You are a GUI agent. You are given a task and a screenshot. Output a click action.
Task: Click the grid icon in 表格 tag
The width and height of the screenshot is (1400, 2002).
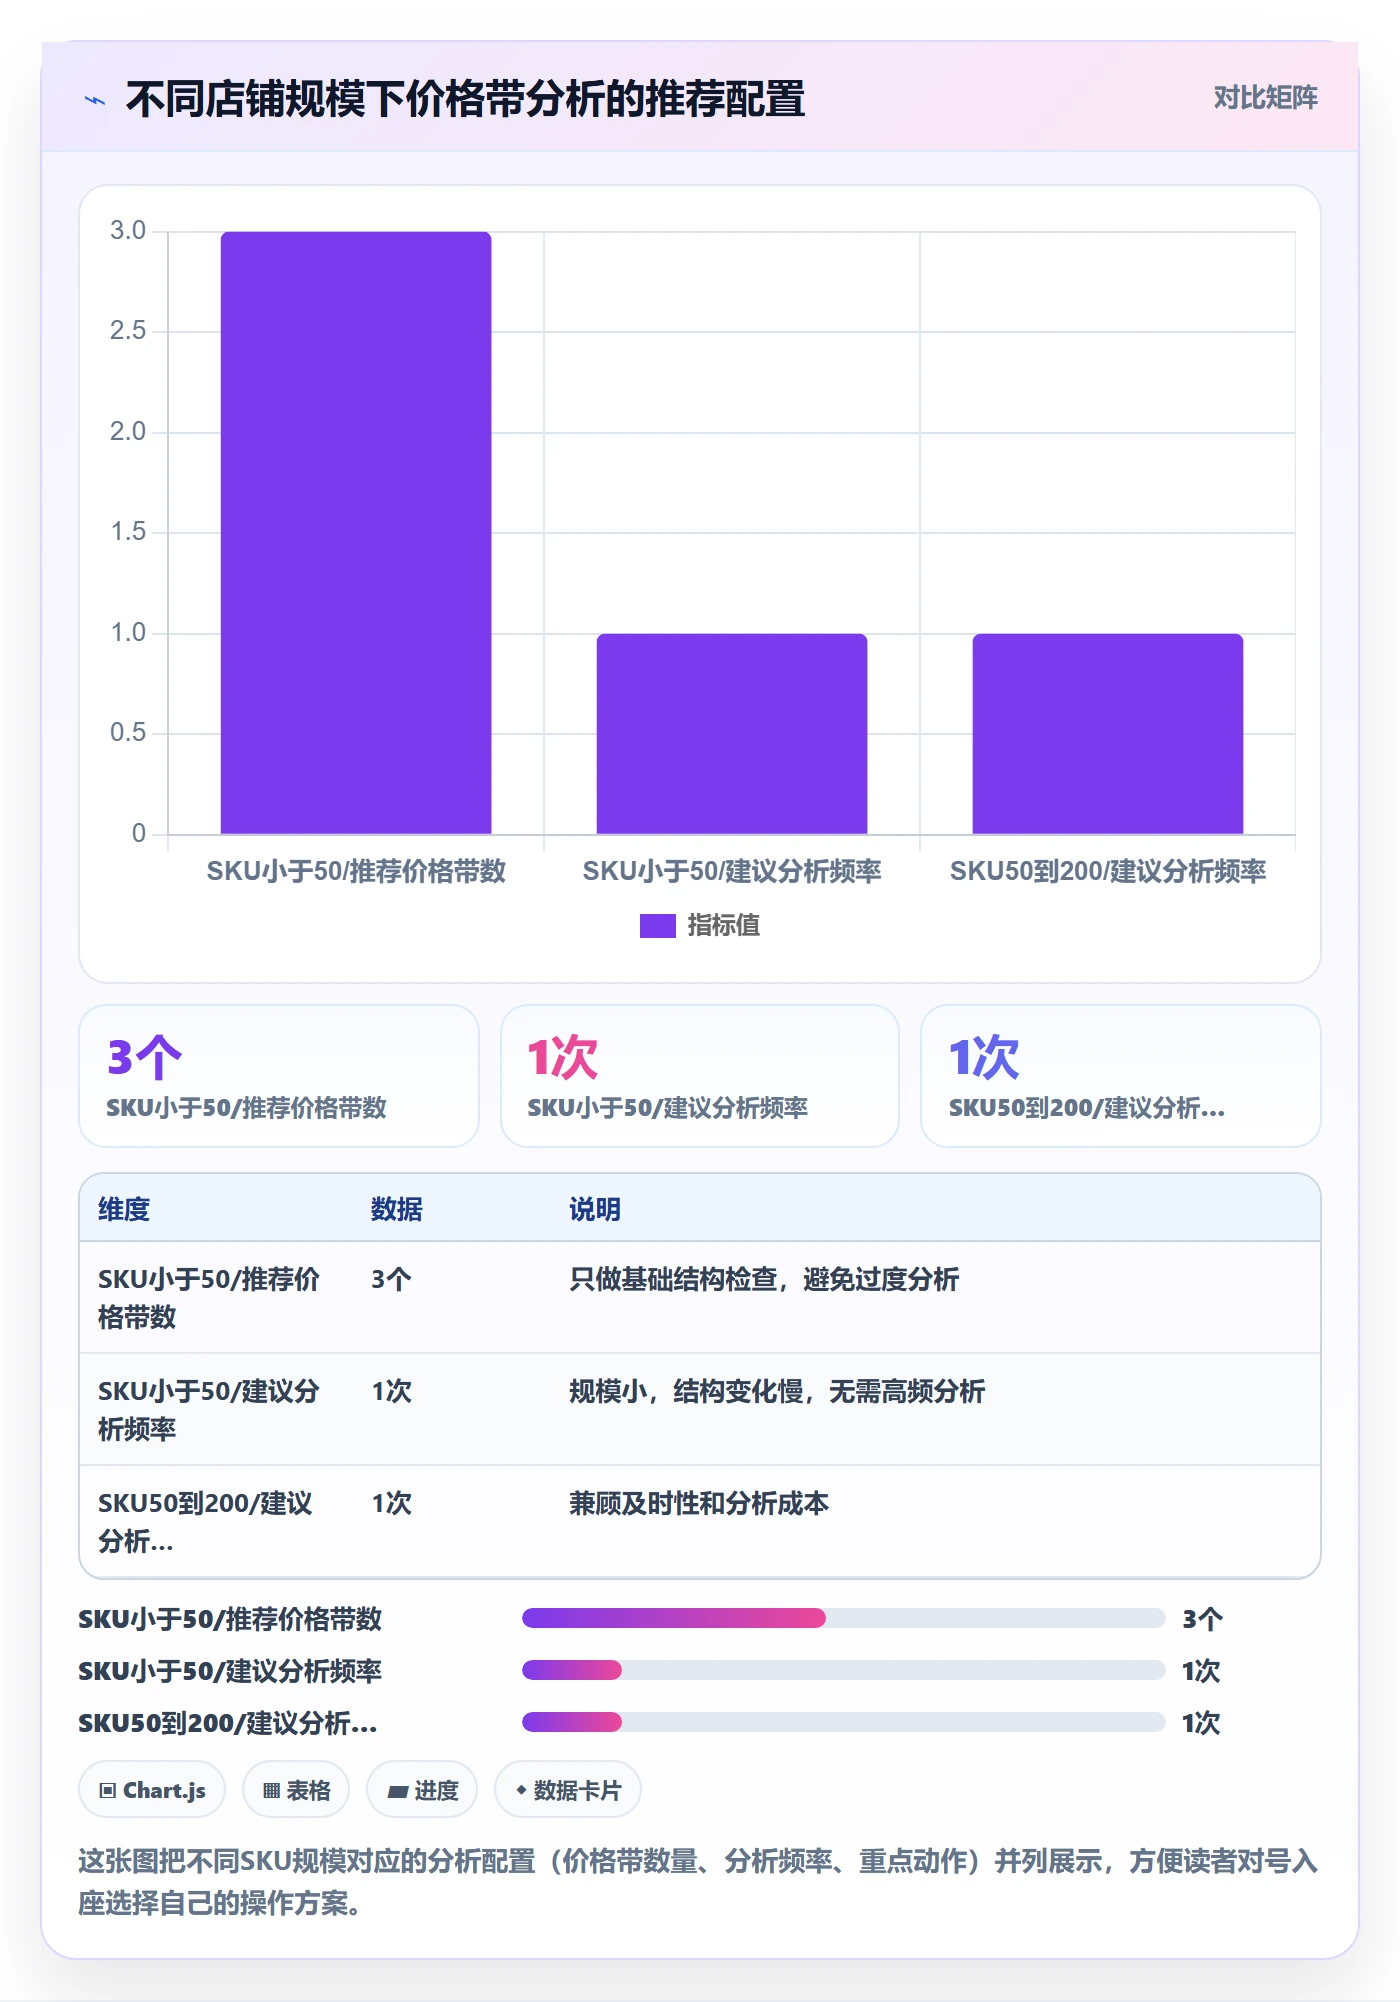click(x=271, y=1791)
